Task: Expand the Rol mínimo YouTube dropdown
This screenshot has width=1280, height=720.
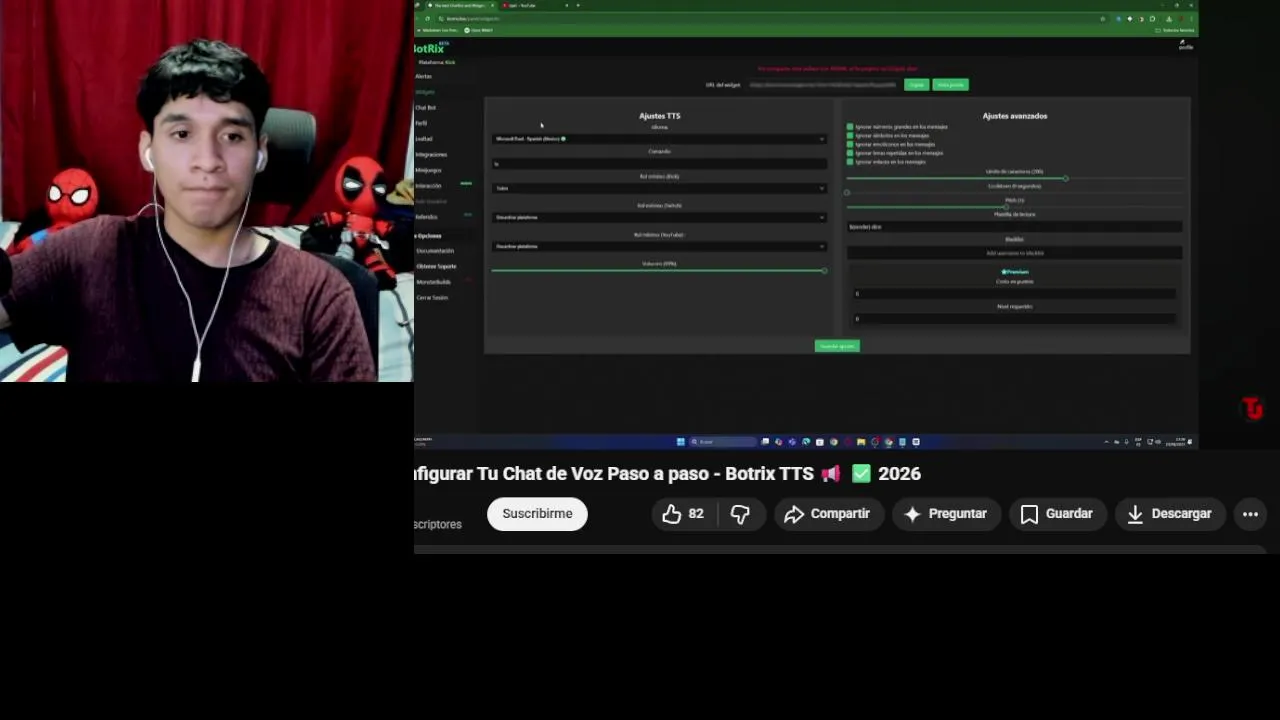Action: click(x=659, y=246)
